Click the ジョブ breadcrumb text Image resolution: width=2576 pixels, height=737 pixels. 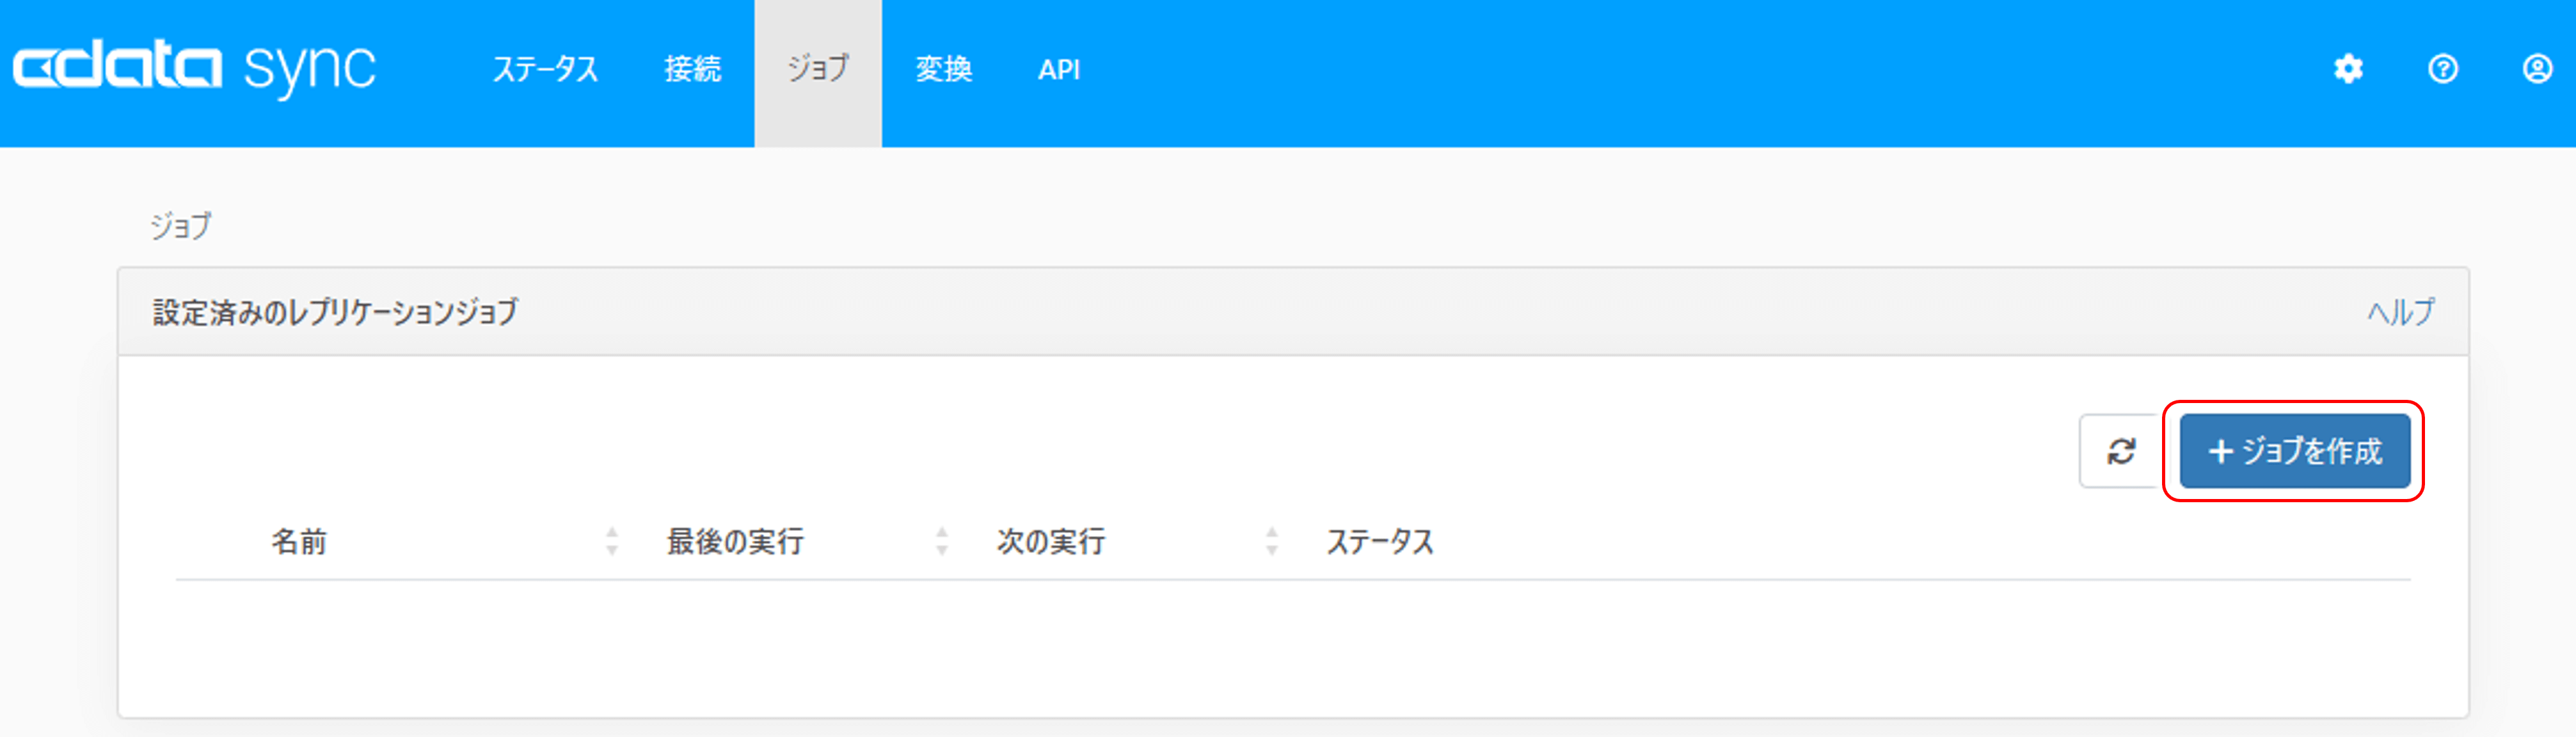click(x=181, y=226)
